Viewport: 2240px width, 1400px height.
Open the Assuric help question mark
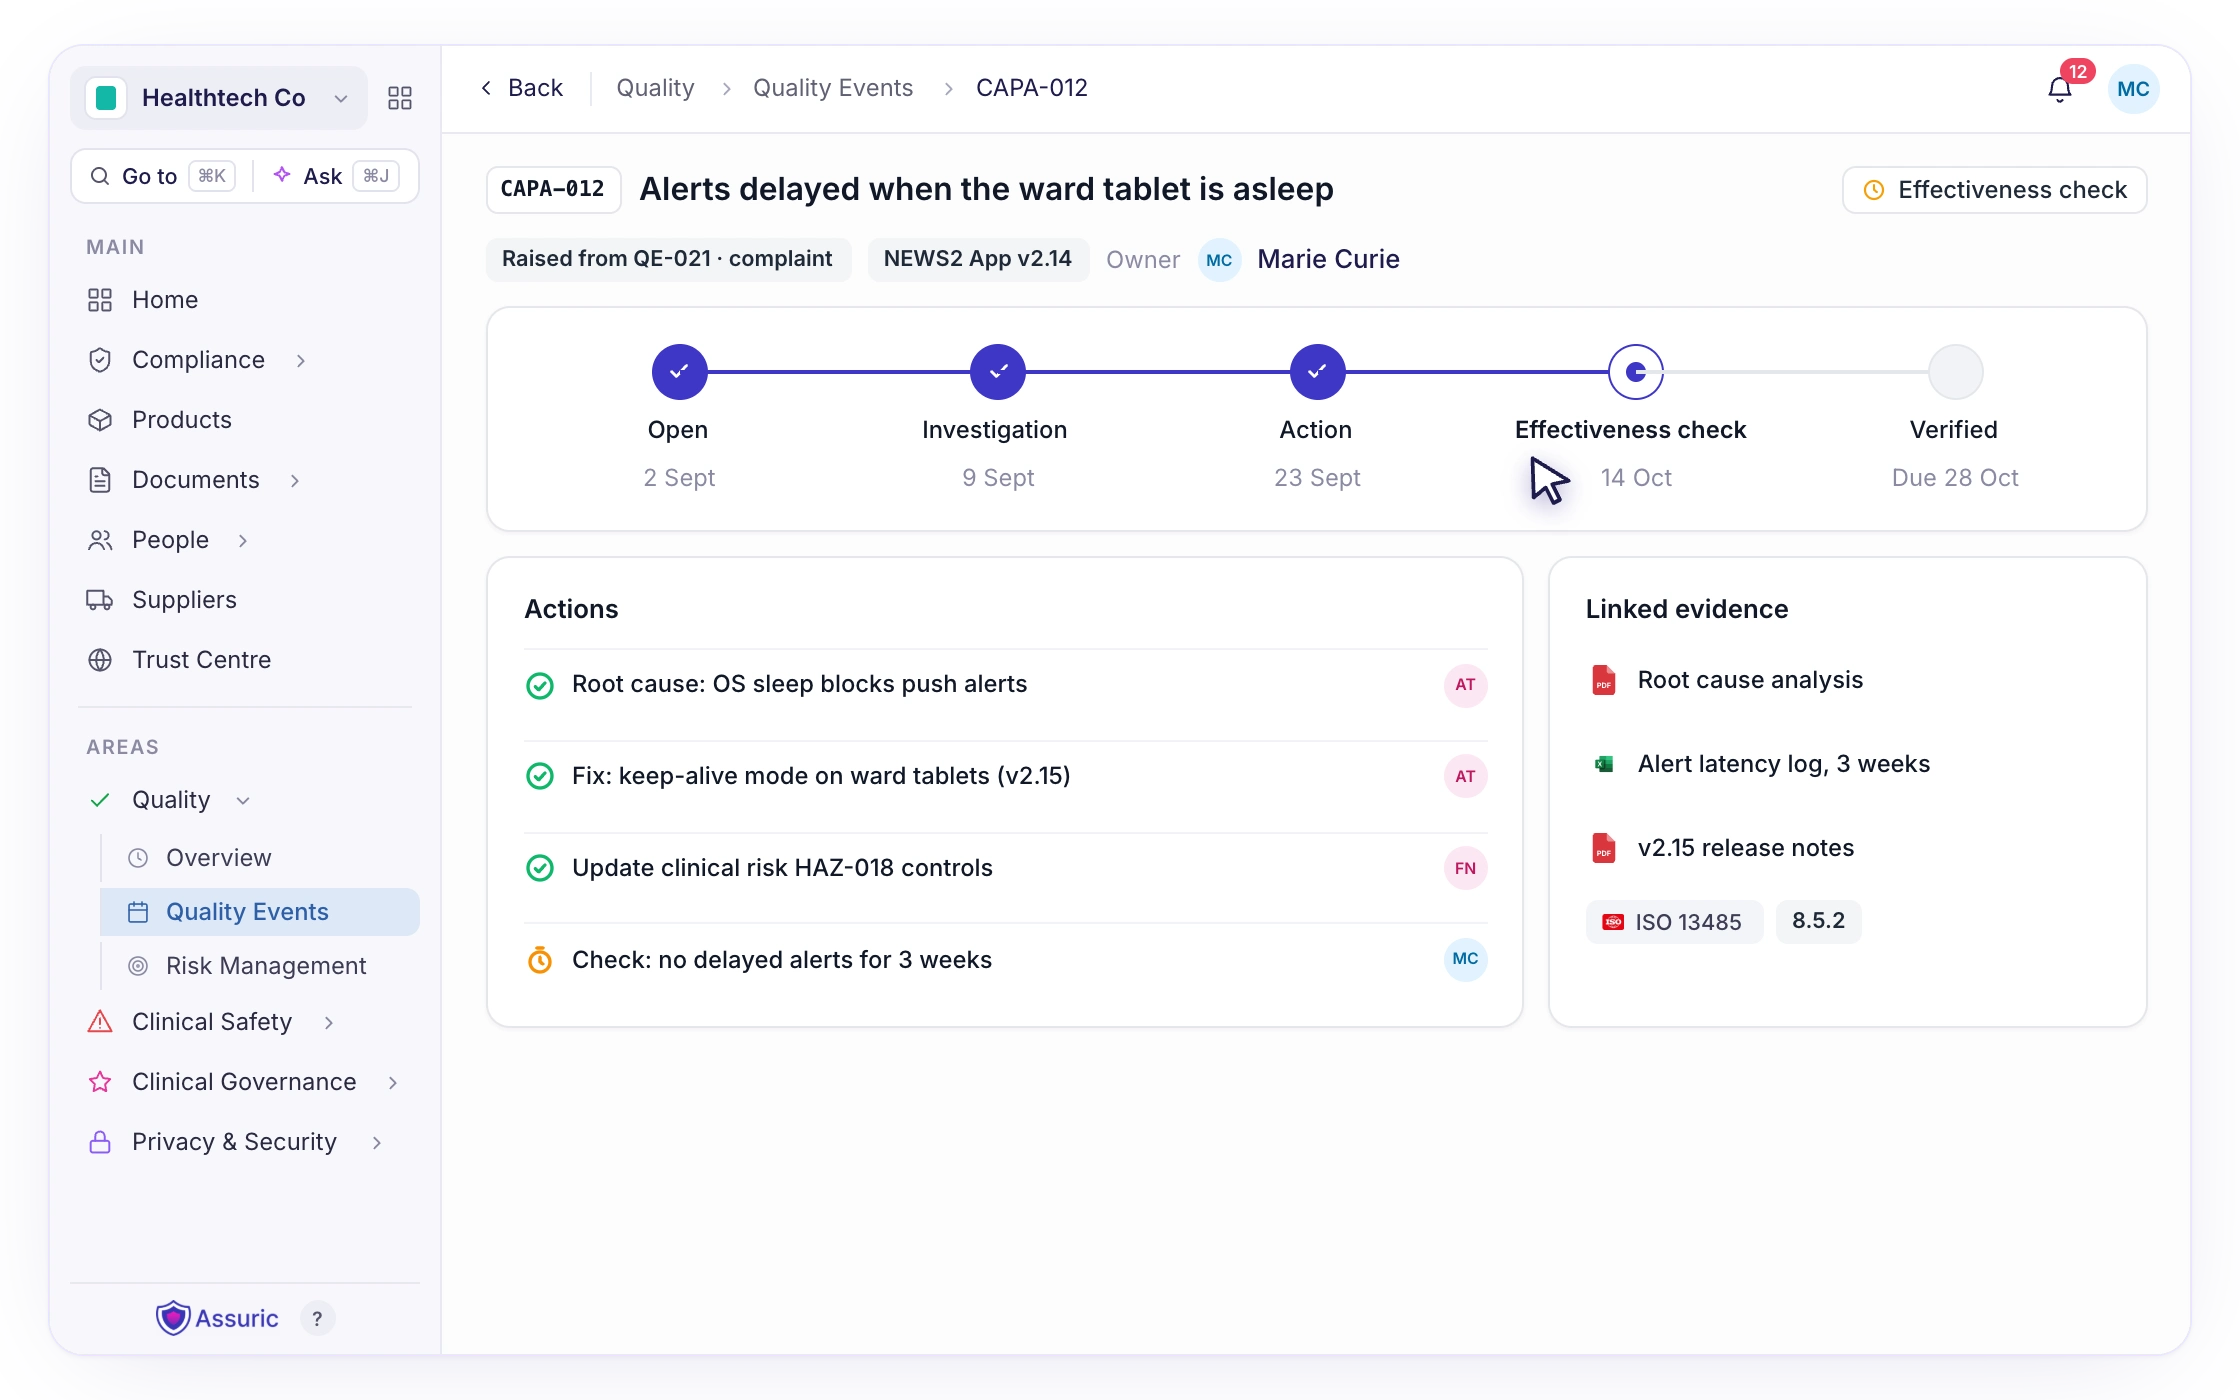coord(317,1319)
